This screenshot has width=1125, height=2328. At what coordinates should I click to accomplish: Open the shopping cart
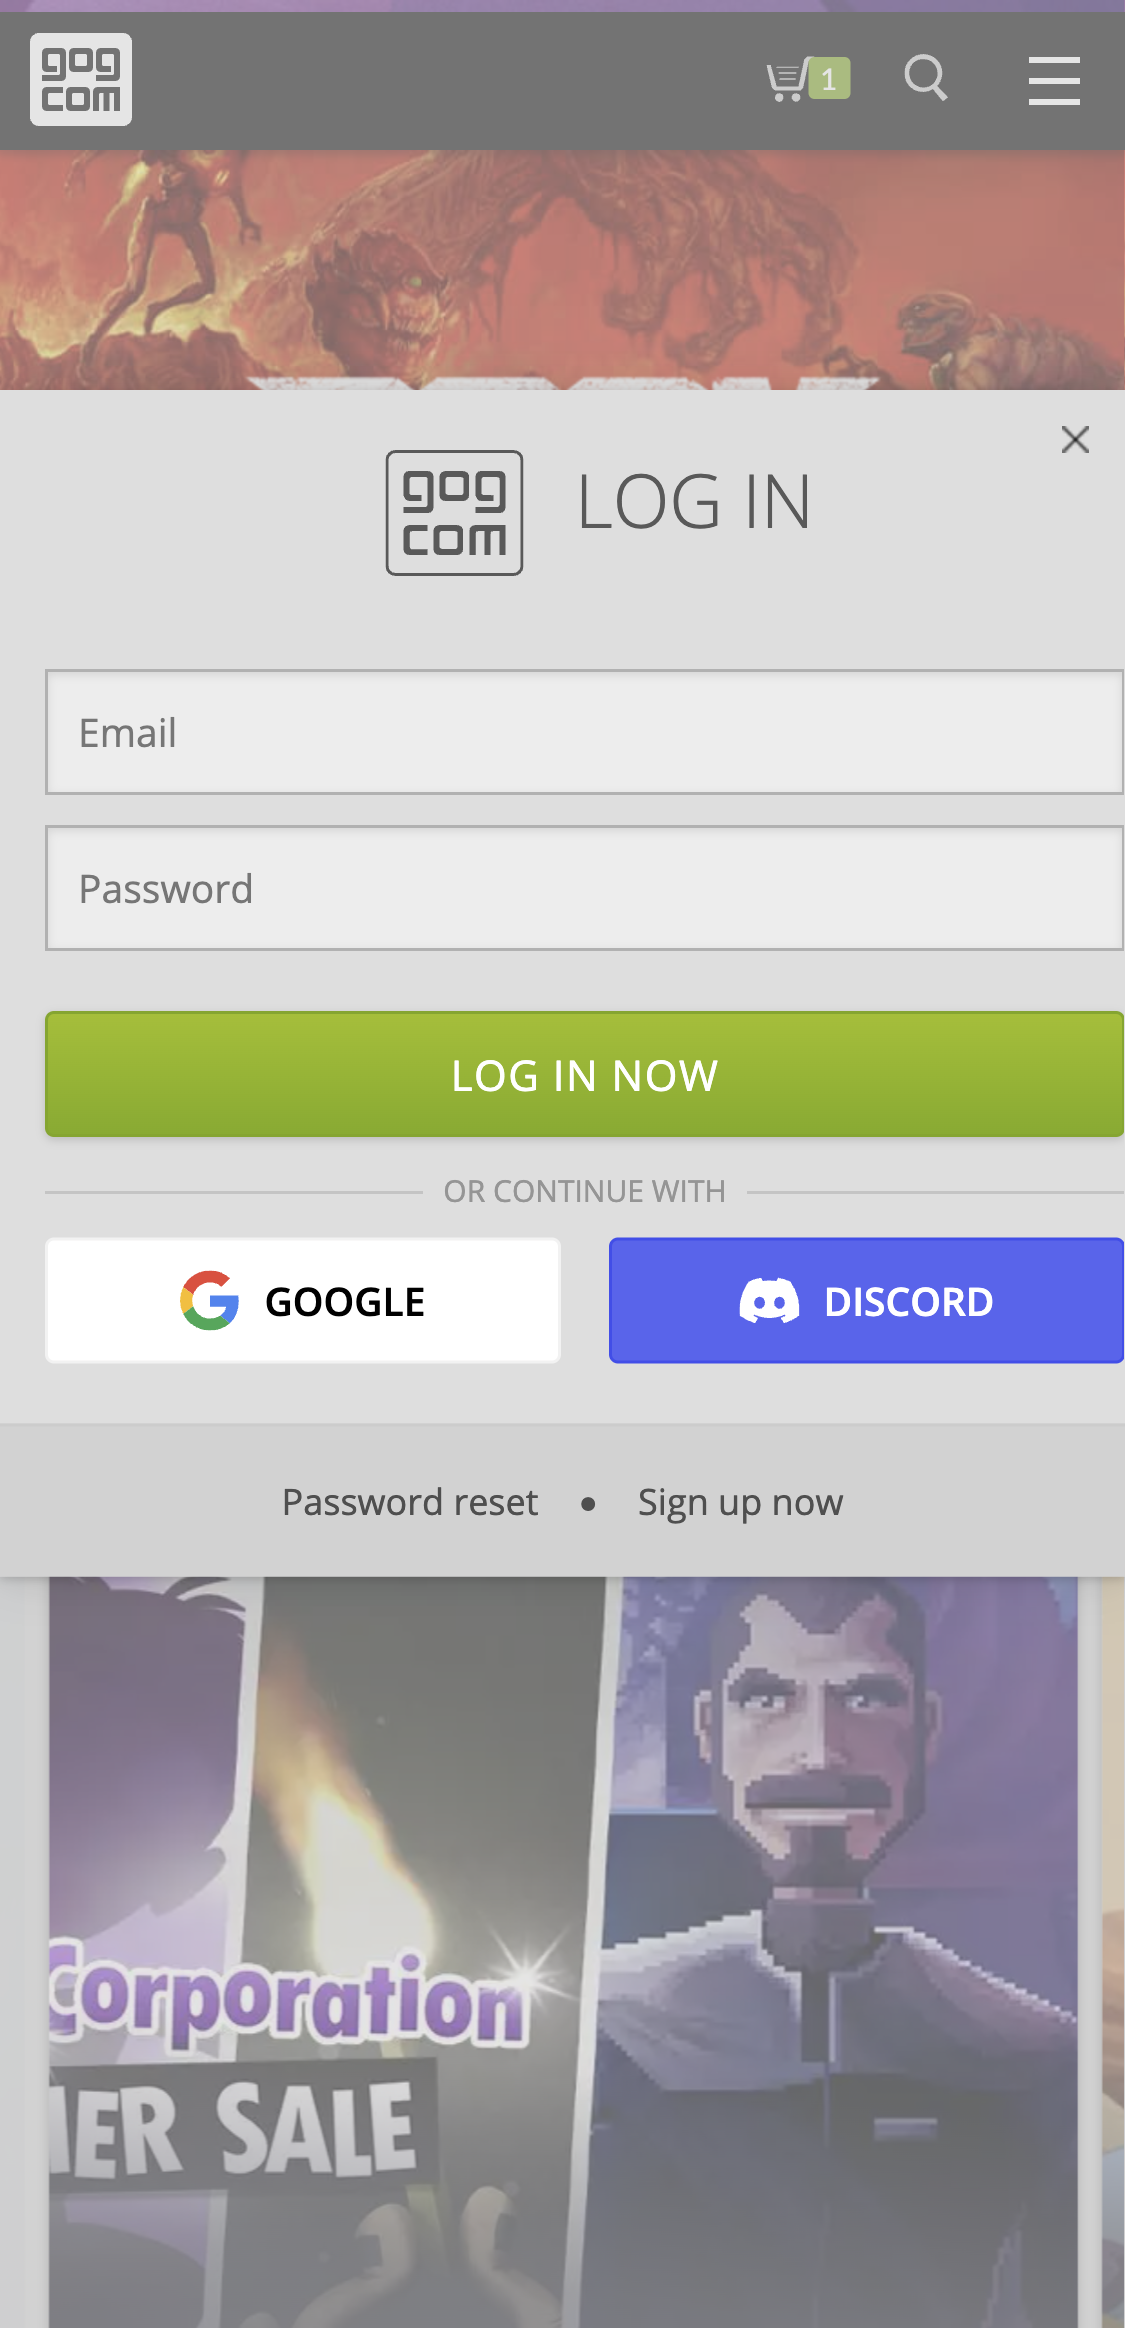[790, 79]
